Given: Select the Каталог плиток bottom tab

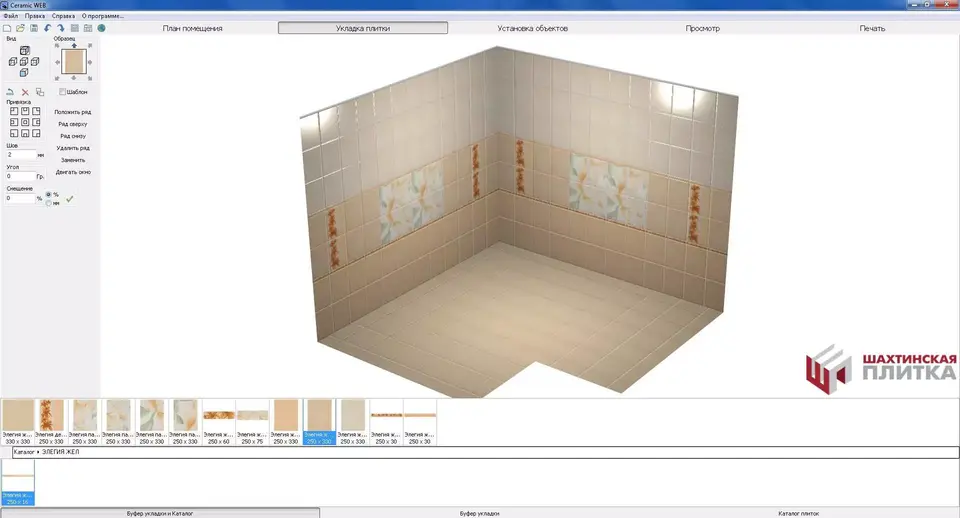Looking at the screenshot, I should 798,513.
